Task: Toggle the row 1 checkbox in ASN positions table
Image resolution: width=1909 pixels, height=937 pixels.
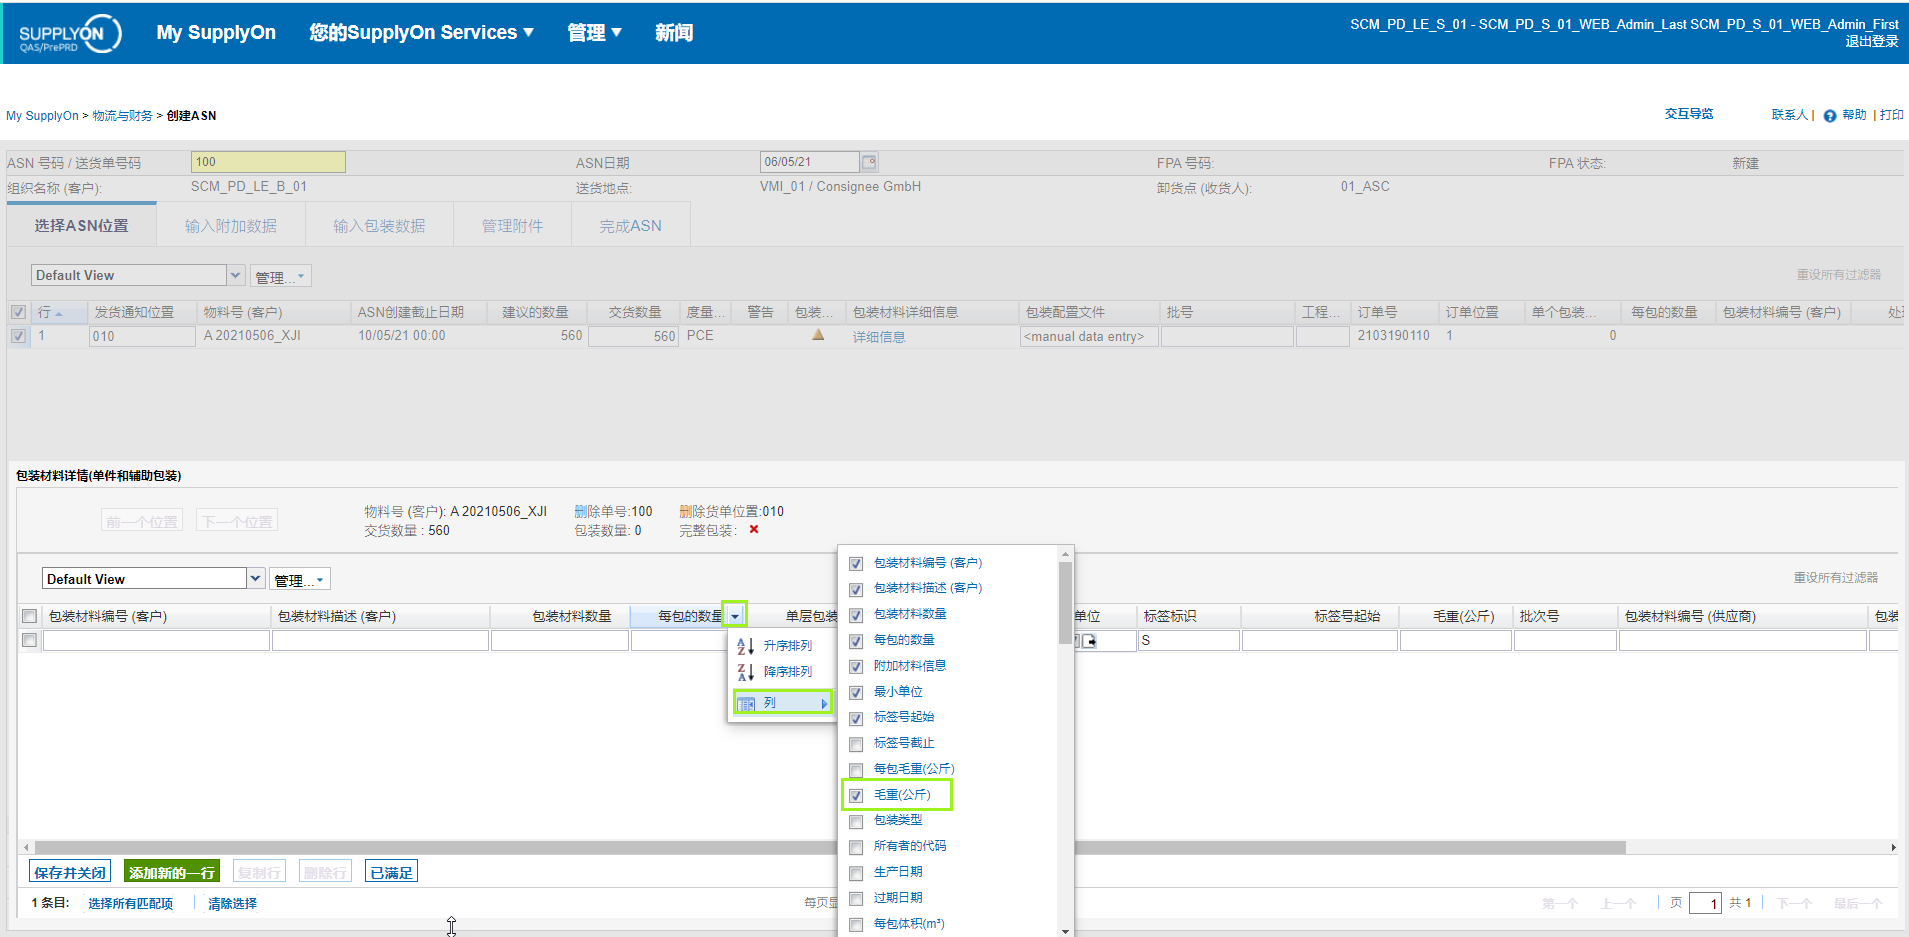Action: pyautogui.click(x=18, y=336)
